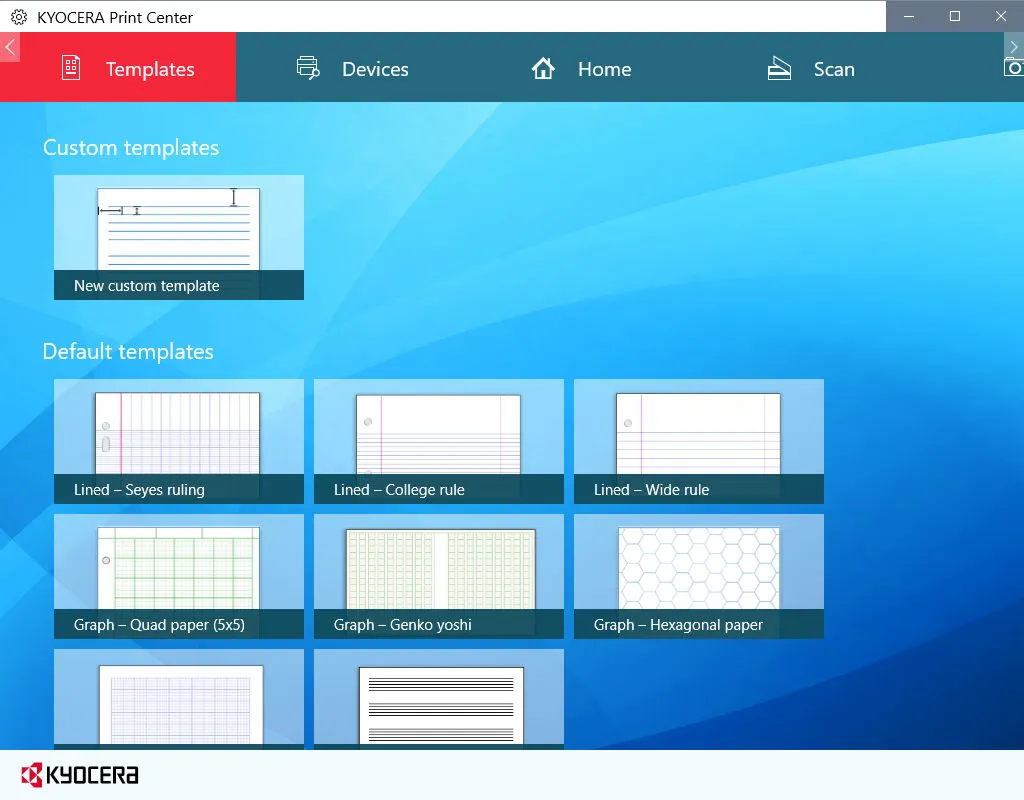Click the Kyocera logo at bottom
Viewport: 1024px width, 800px height.
click(x=80, y=775)
